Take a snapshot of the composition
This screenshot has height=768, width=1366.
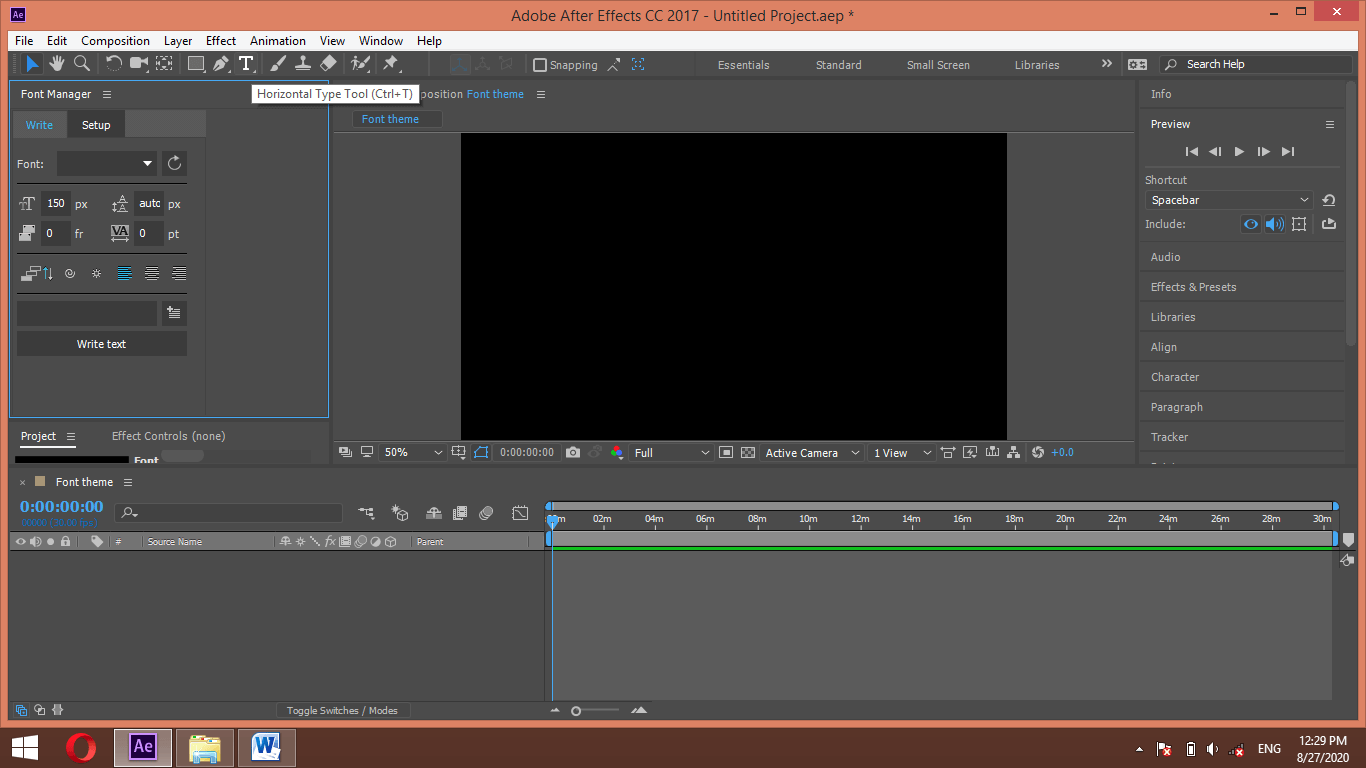pos(572,452)
